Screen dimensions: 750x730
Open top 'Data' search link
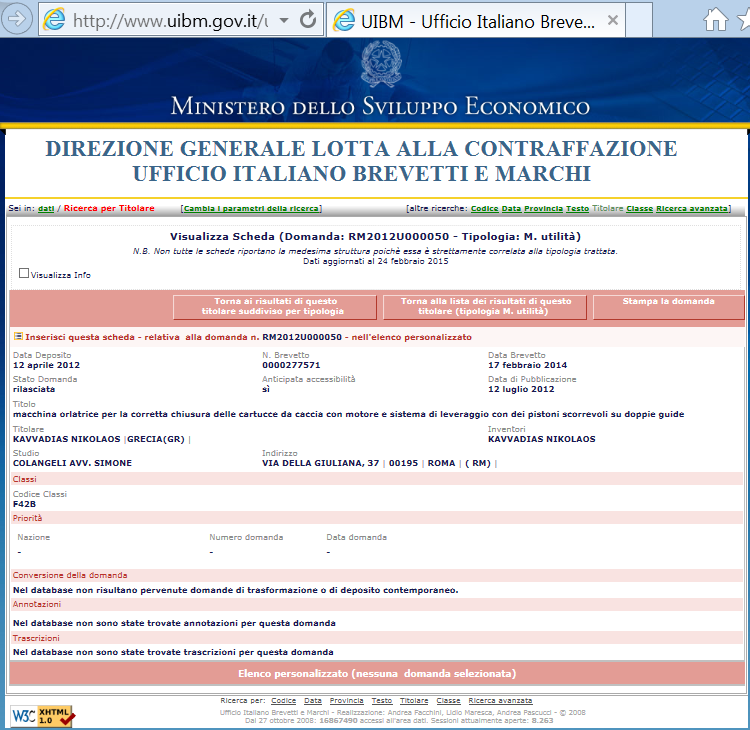pyautogui.click(x=511, y=209)
